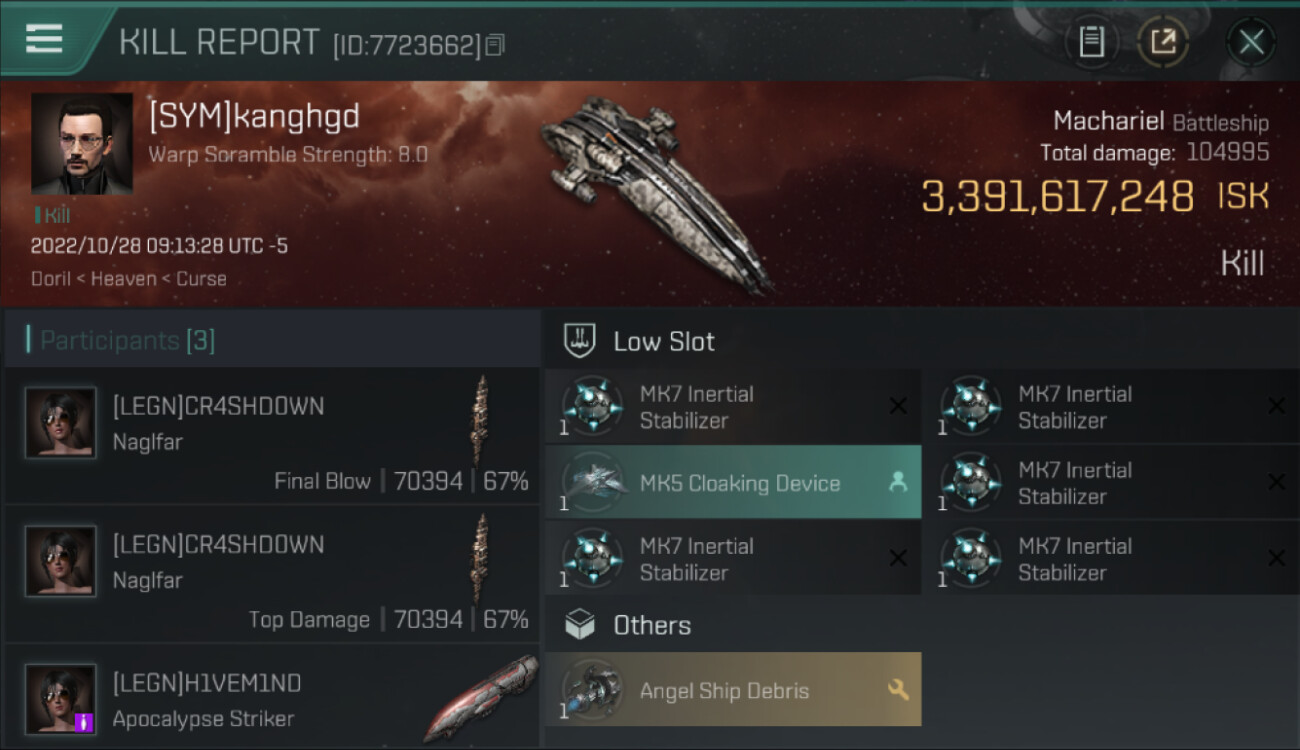Click the victim name [SYM]kanghgd
Screen dimensions: 1300x750
254,116
